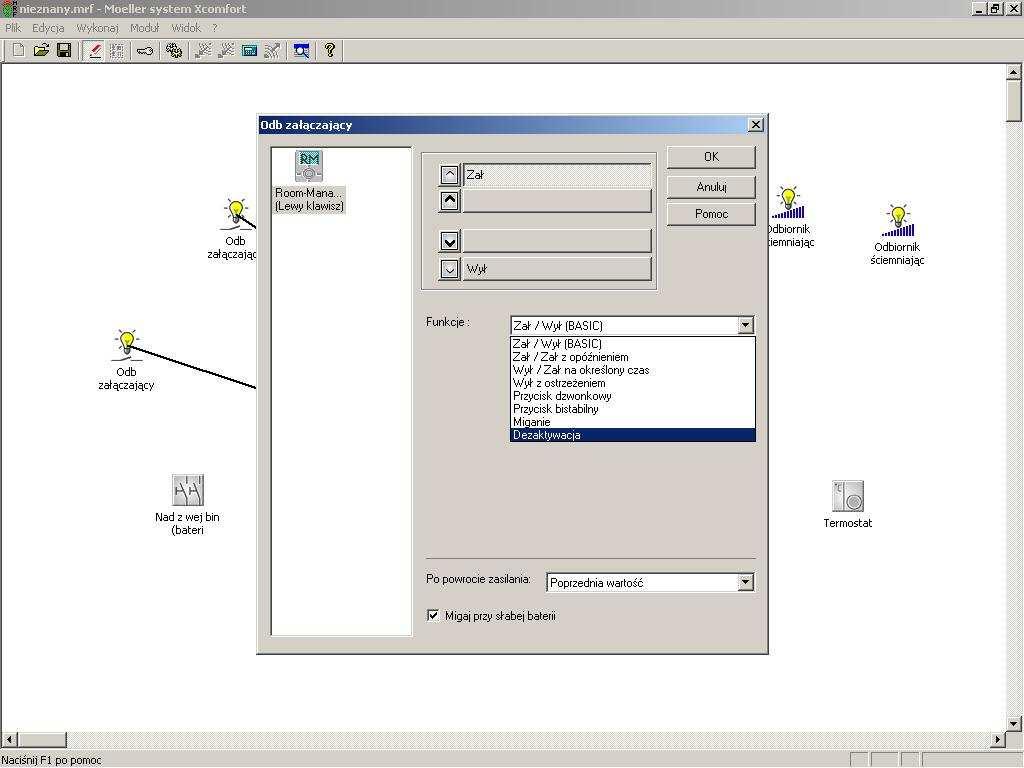Click the Pomoc help button
Viewport: 1024px width, 768px height.
(711, 214)
